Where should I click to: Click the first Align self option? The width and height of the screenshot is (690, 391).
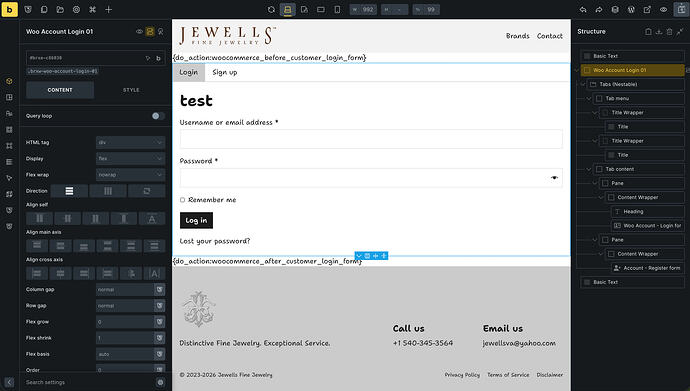39,218
